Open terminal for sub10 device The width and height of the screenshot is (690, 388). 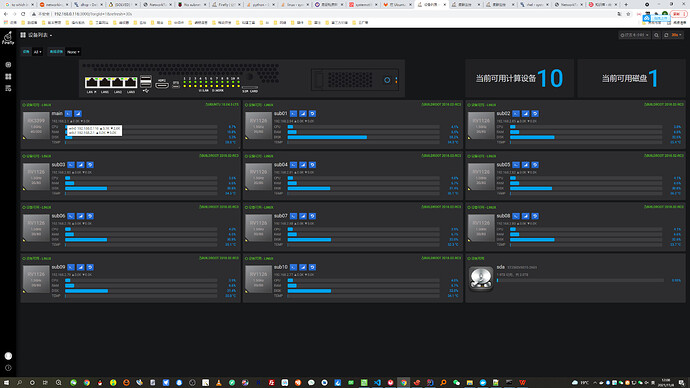click(x=294, y=267)
